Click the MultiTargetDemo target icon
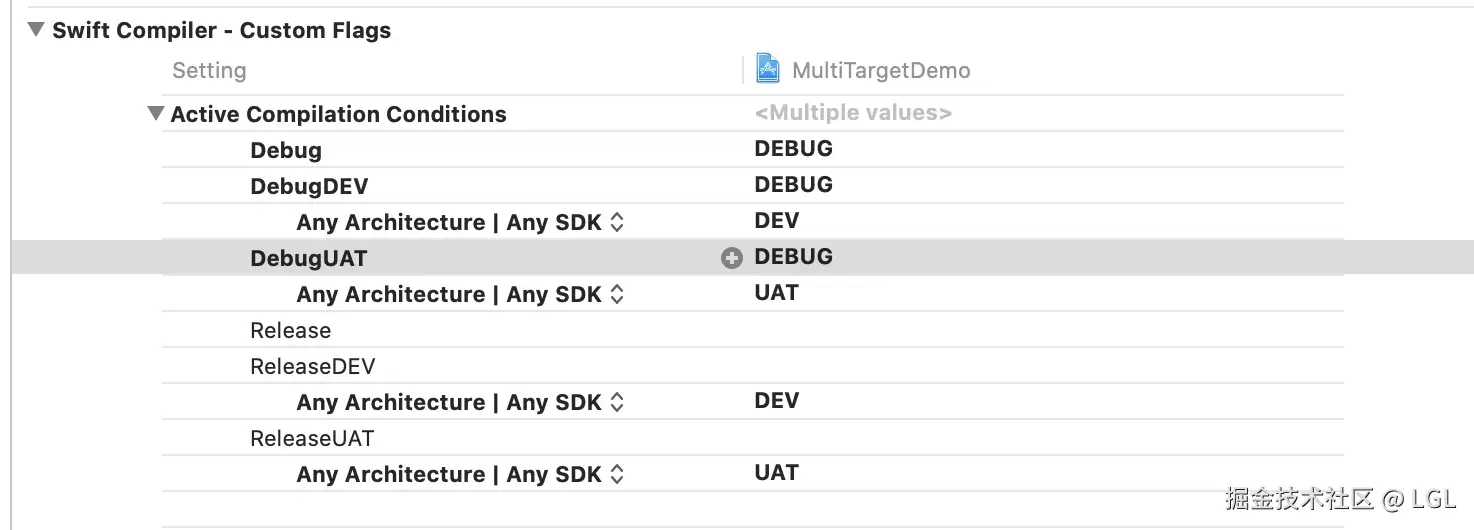The height and width of the screenshot is (530, 1474). [767, 69]
